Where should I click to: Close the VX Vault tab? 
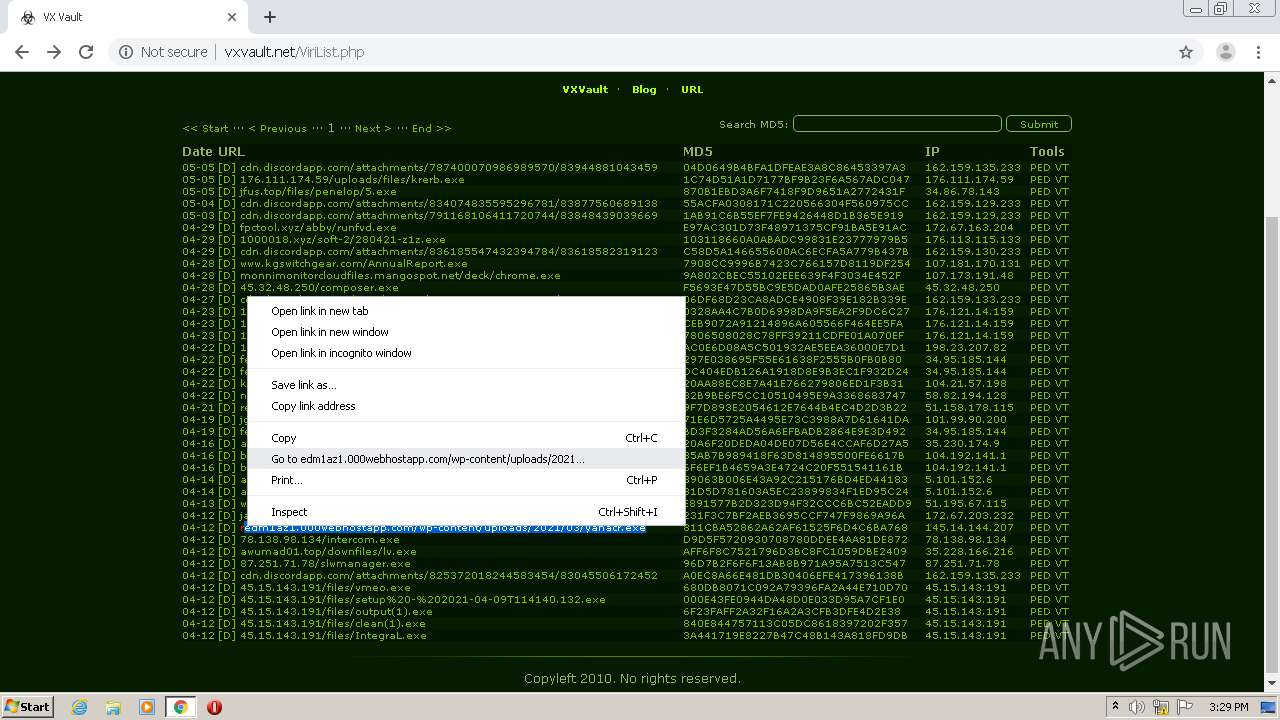[x=231, y=17]
